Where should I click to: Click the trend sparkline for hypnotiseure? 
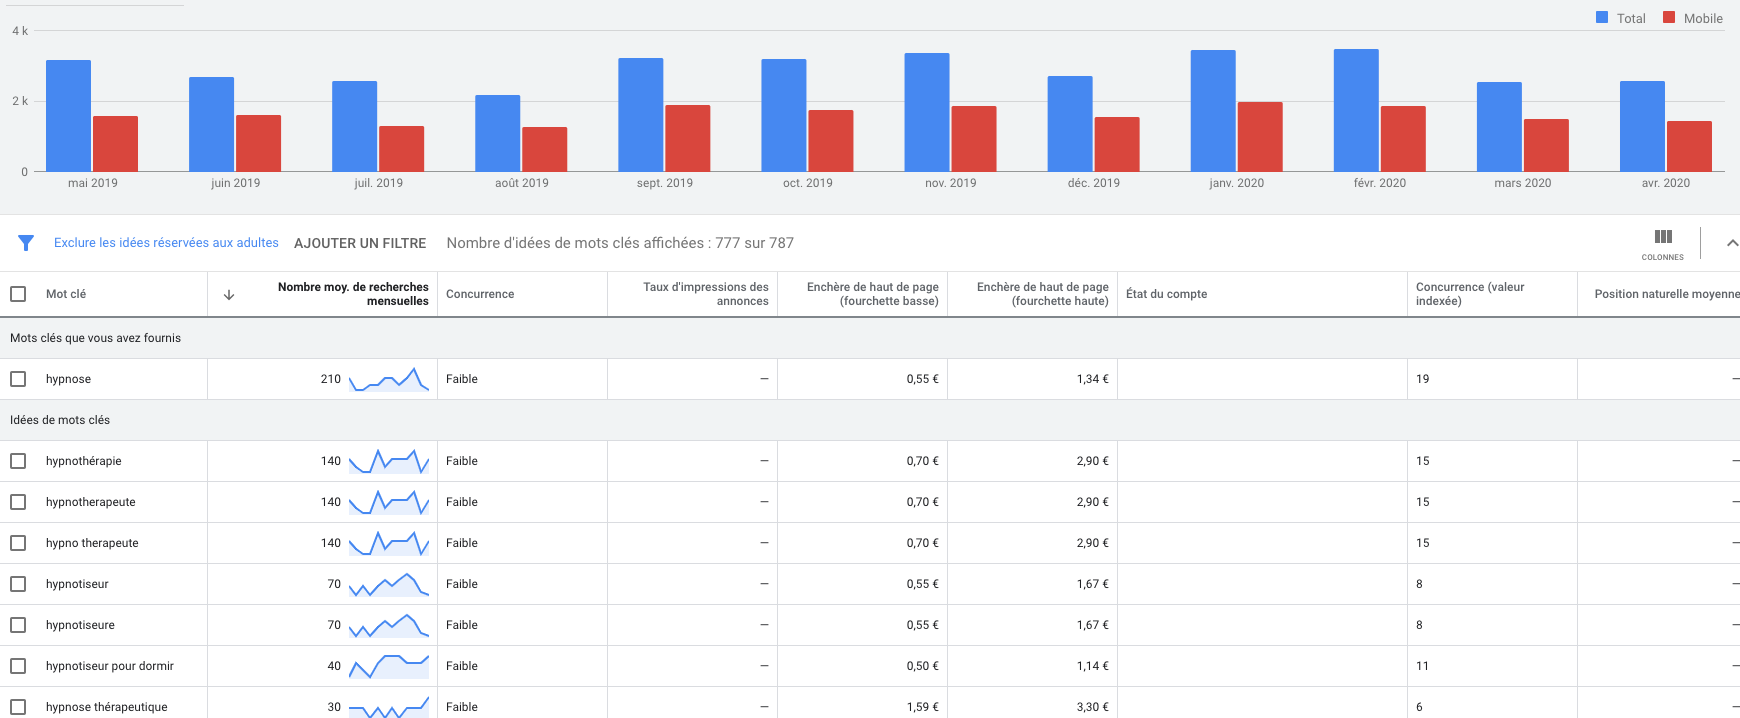pos(389,625)
